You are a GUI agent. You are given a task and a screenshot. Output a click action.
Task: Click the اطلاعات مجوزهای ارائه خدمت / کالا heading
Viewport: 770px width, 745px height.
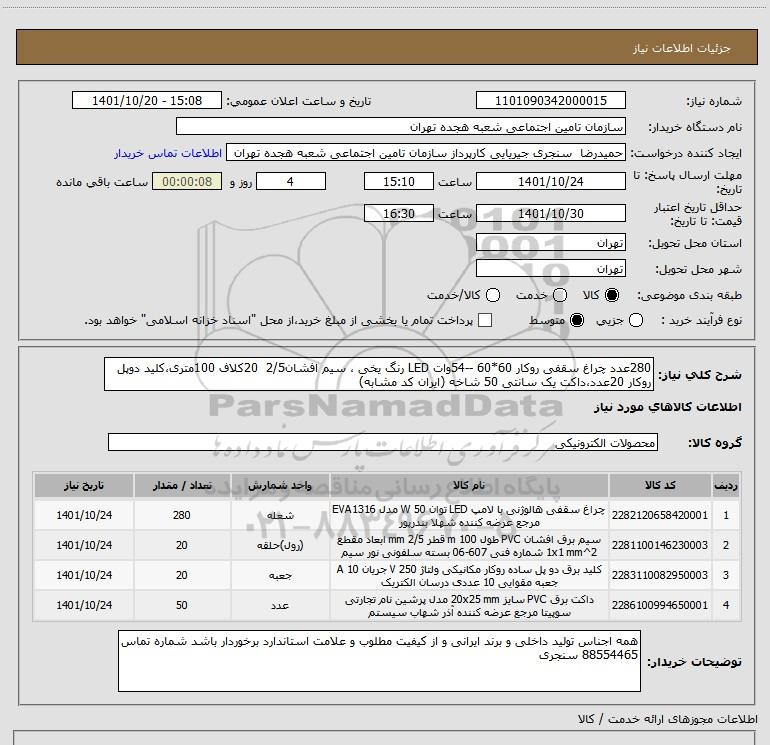(668, 719)
